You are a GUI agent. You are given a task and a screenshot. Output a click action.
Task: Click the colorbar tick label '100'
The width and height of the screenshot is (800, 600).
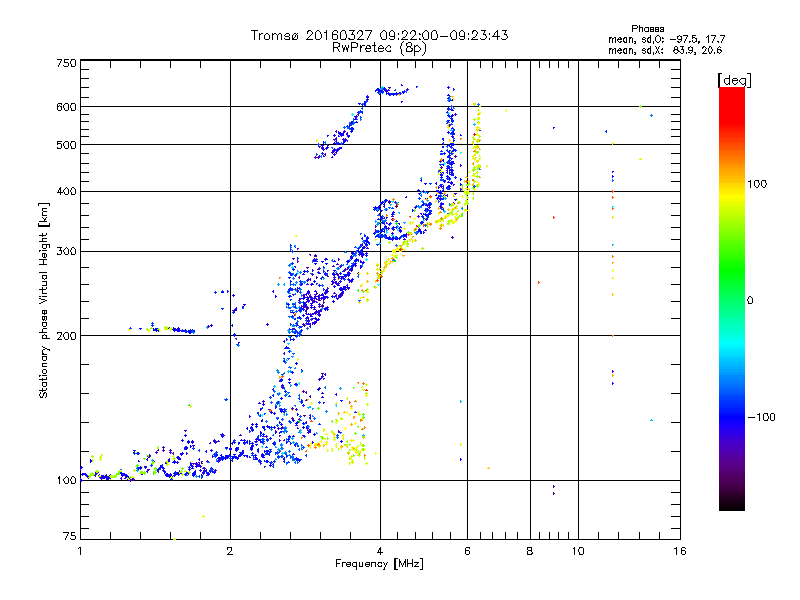pos(757,184)
